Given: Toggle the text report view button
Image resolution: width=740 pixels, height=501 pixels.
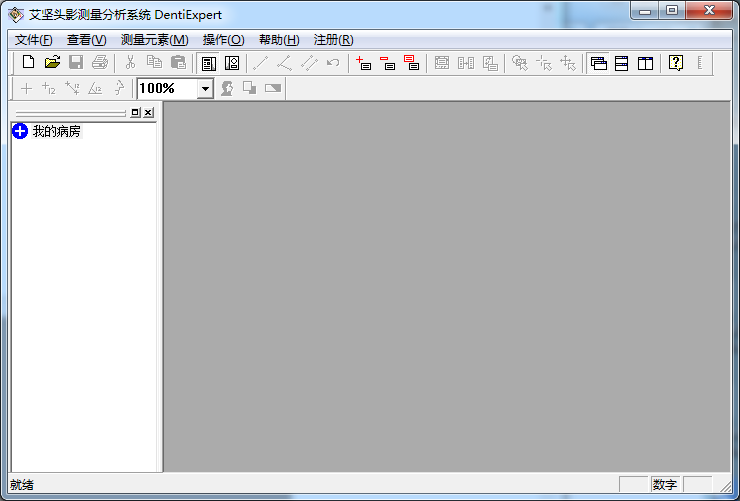Looking at the screenshot, I should pos(208,63).
